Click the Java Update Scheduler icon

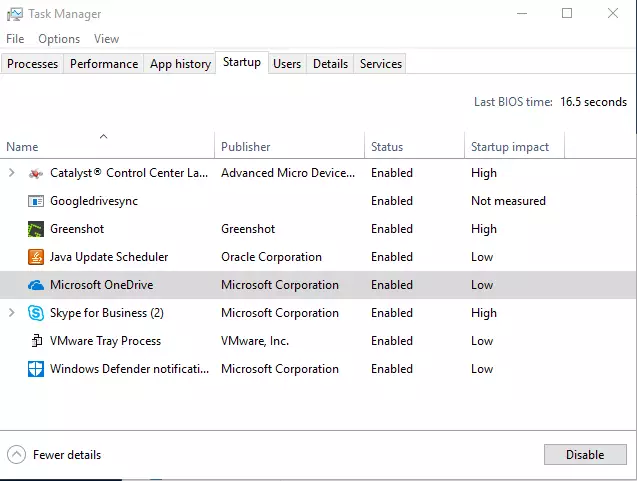click(x=36, y=257)
